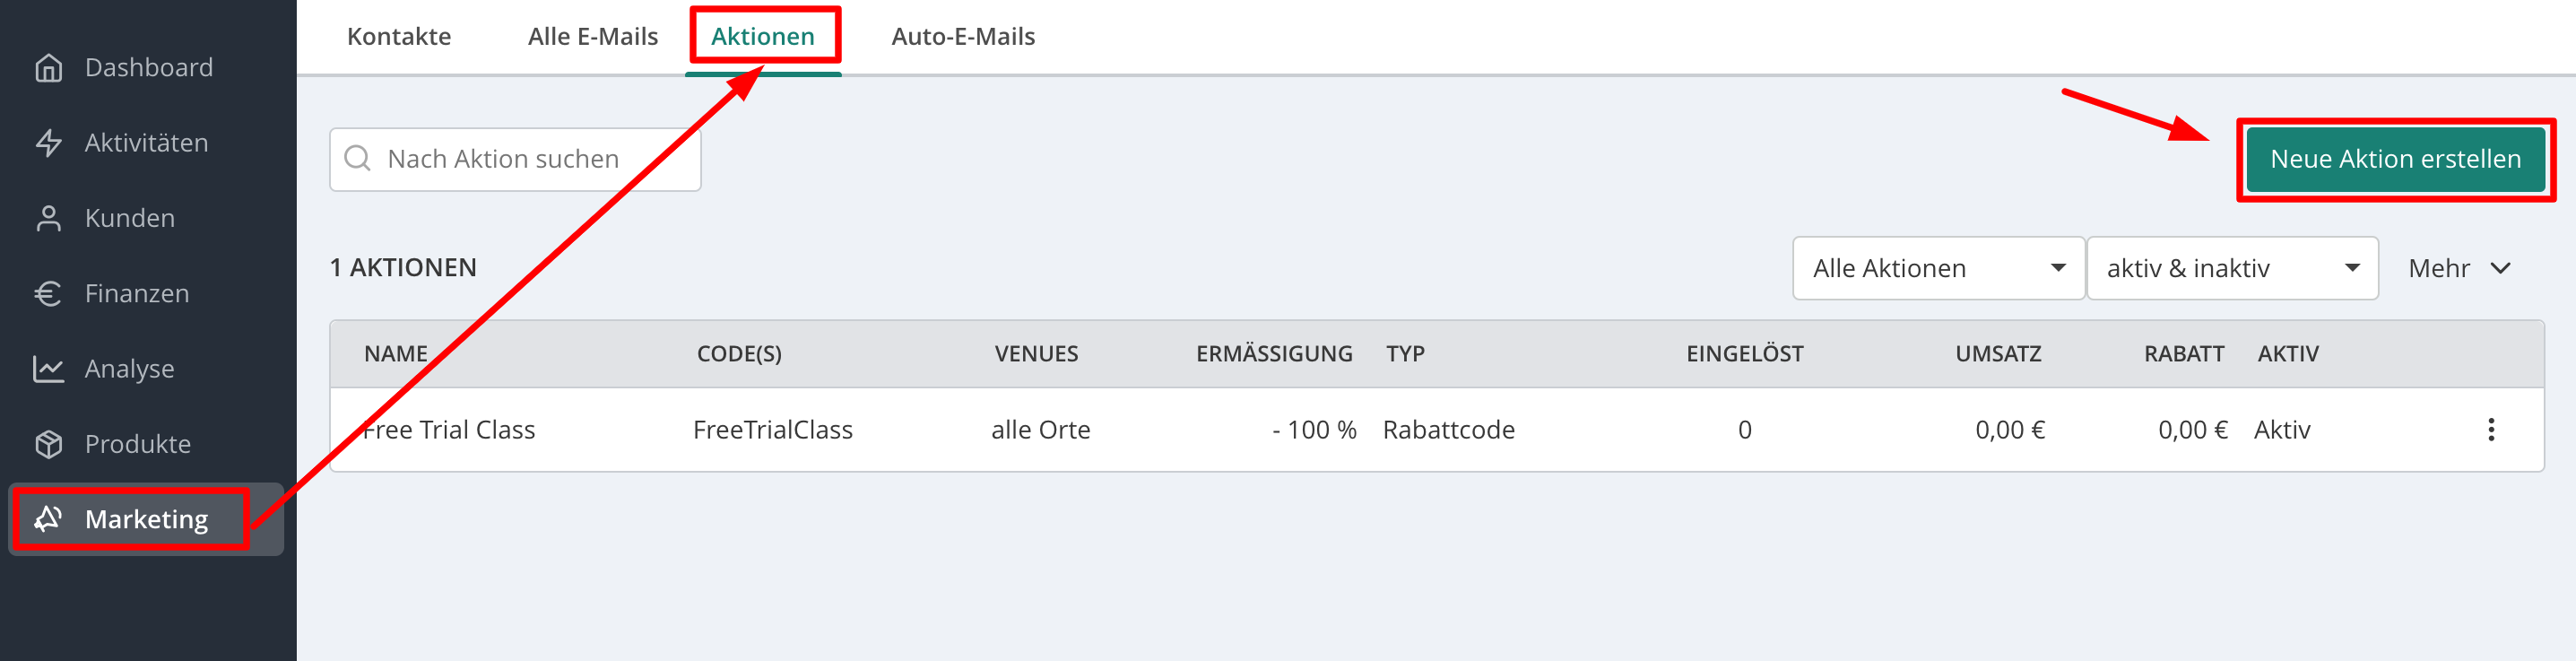Screen dimensions: 2576x661
Task: Click the Kunden person icon
Action: [48, 218]
